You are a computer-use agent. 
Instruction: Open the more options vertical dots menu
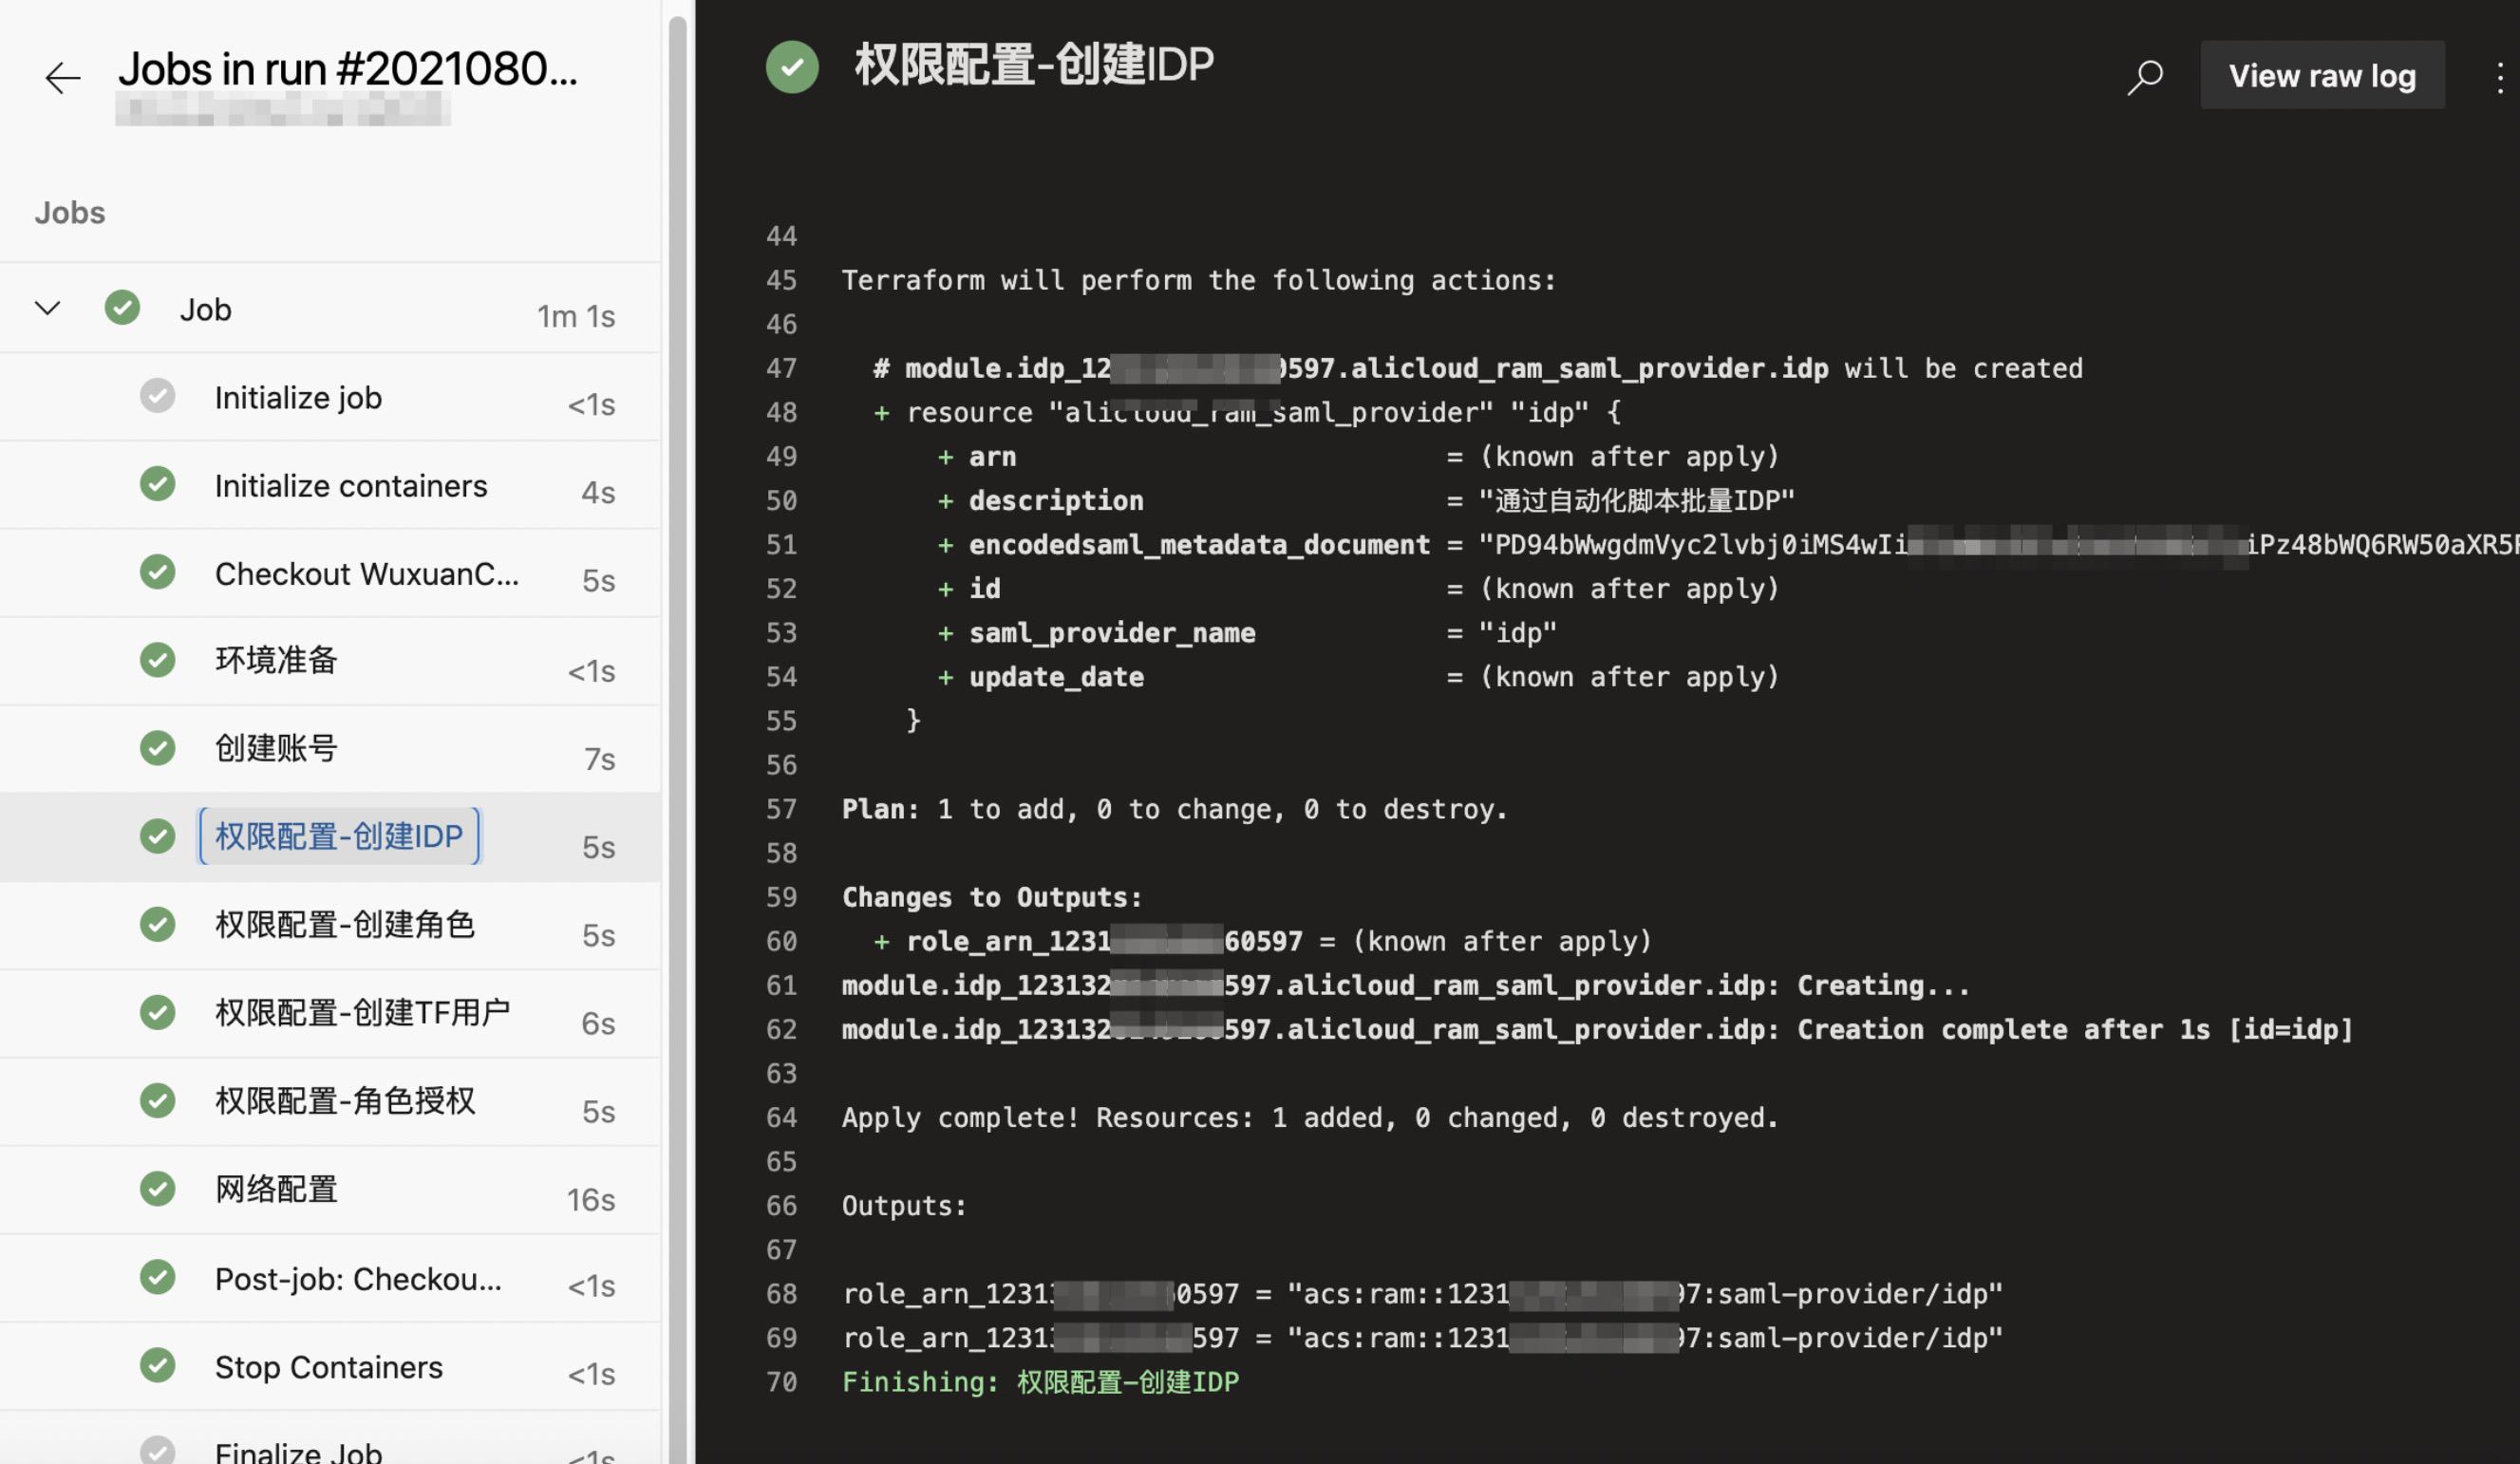click(x=2499, y=77)
